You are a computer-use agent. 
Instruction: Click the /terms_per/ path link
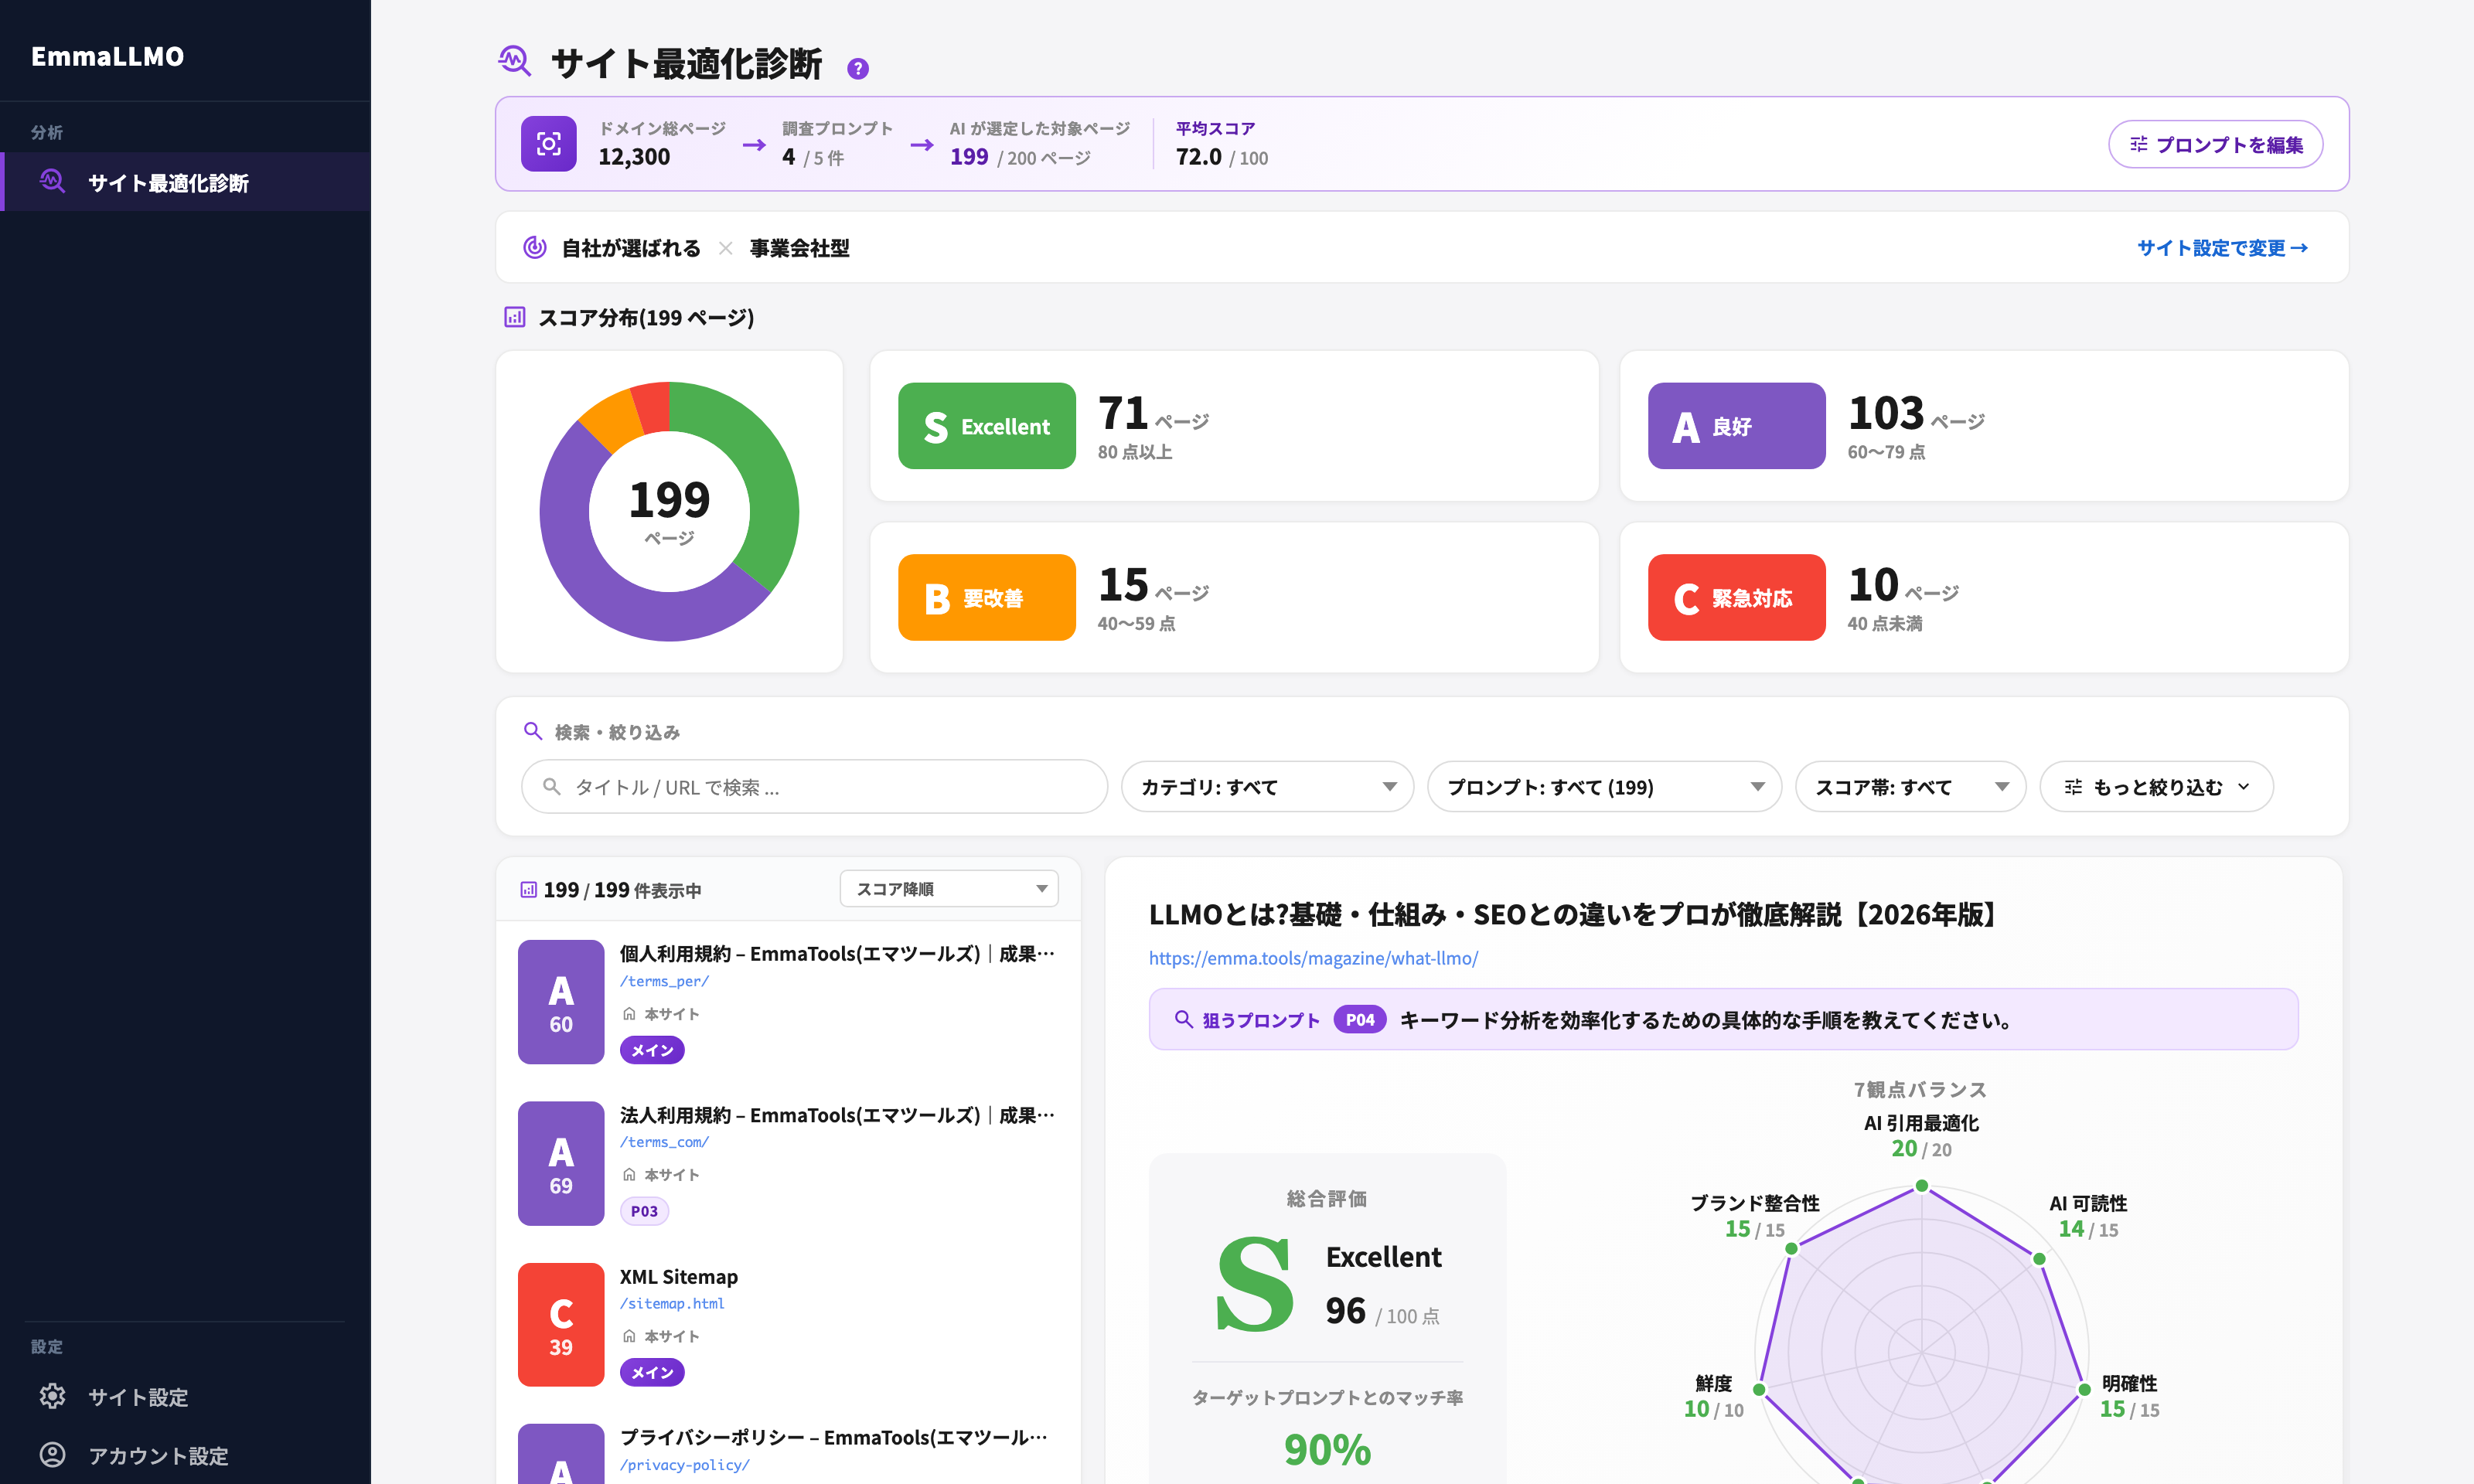click(664, 981)
